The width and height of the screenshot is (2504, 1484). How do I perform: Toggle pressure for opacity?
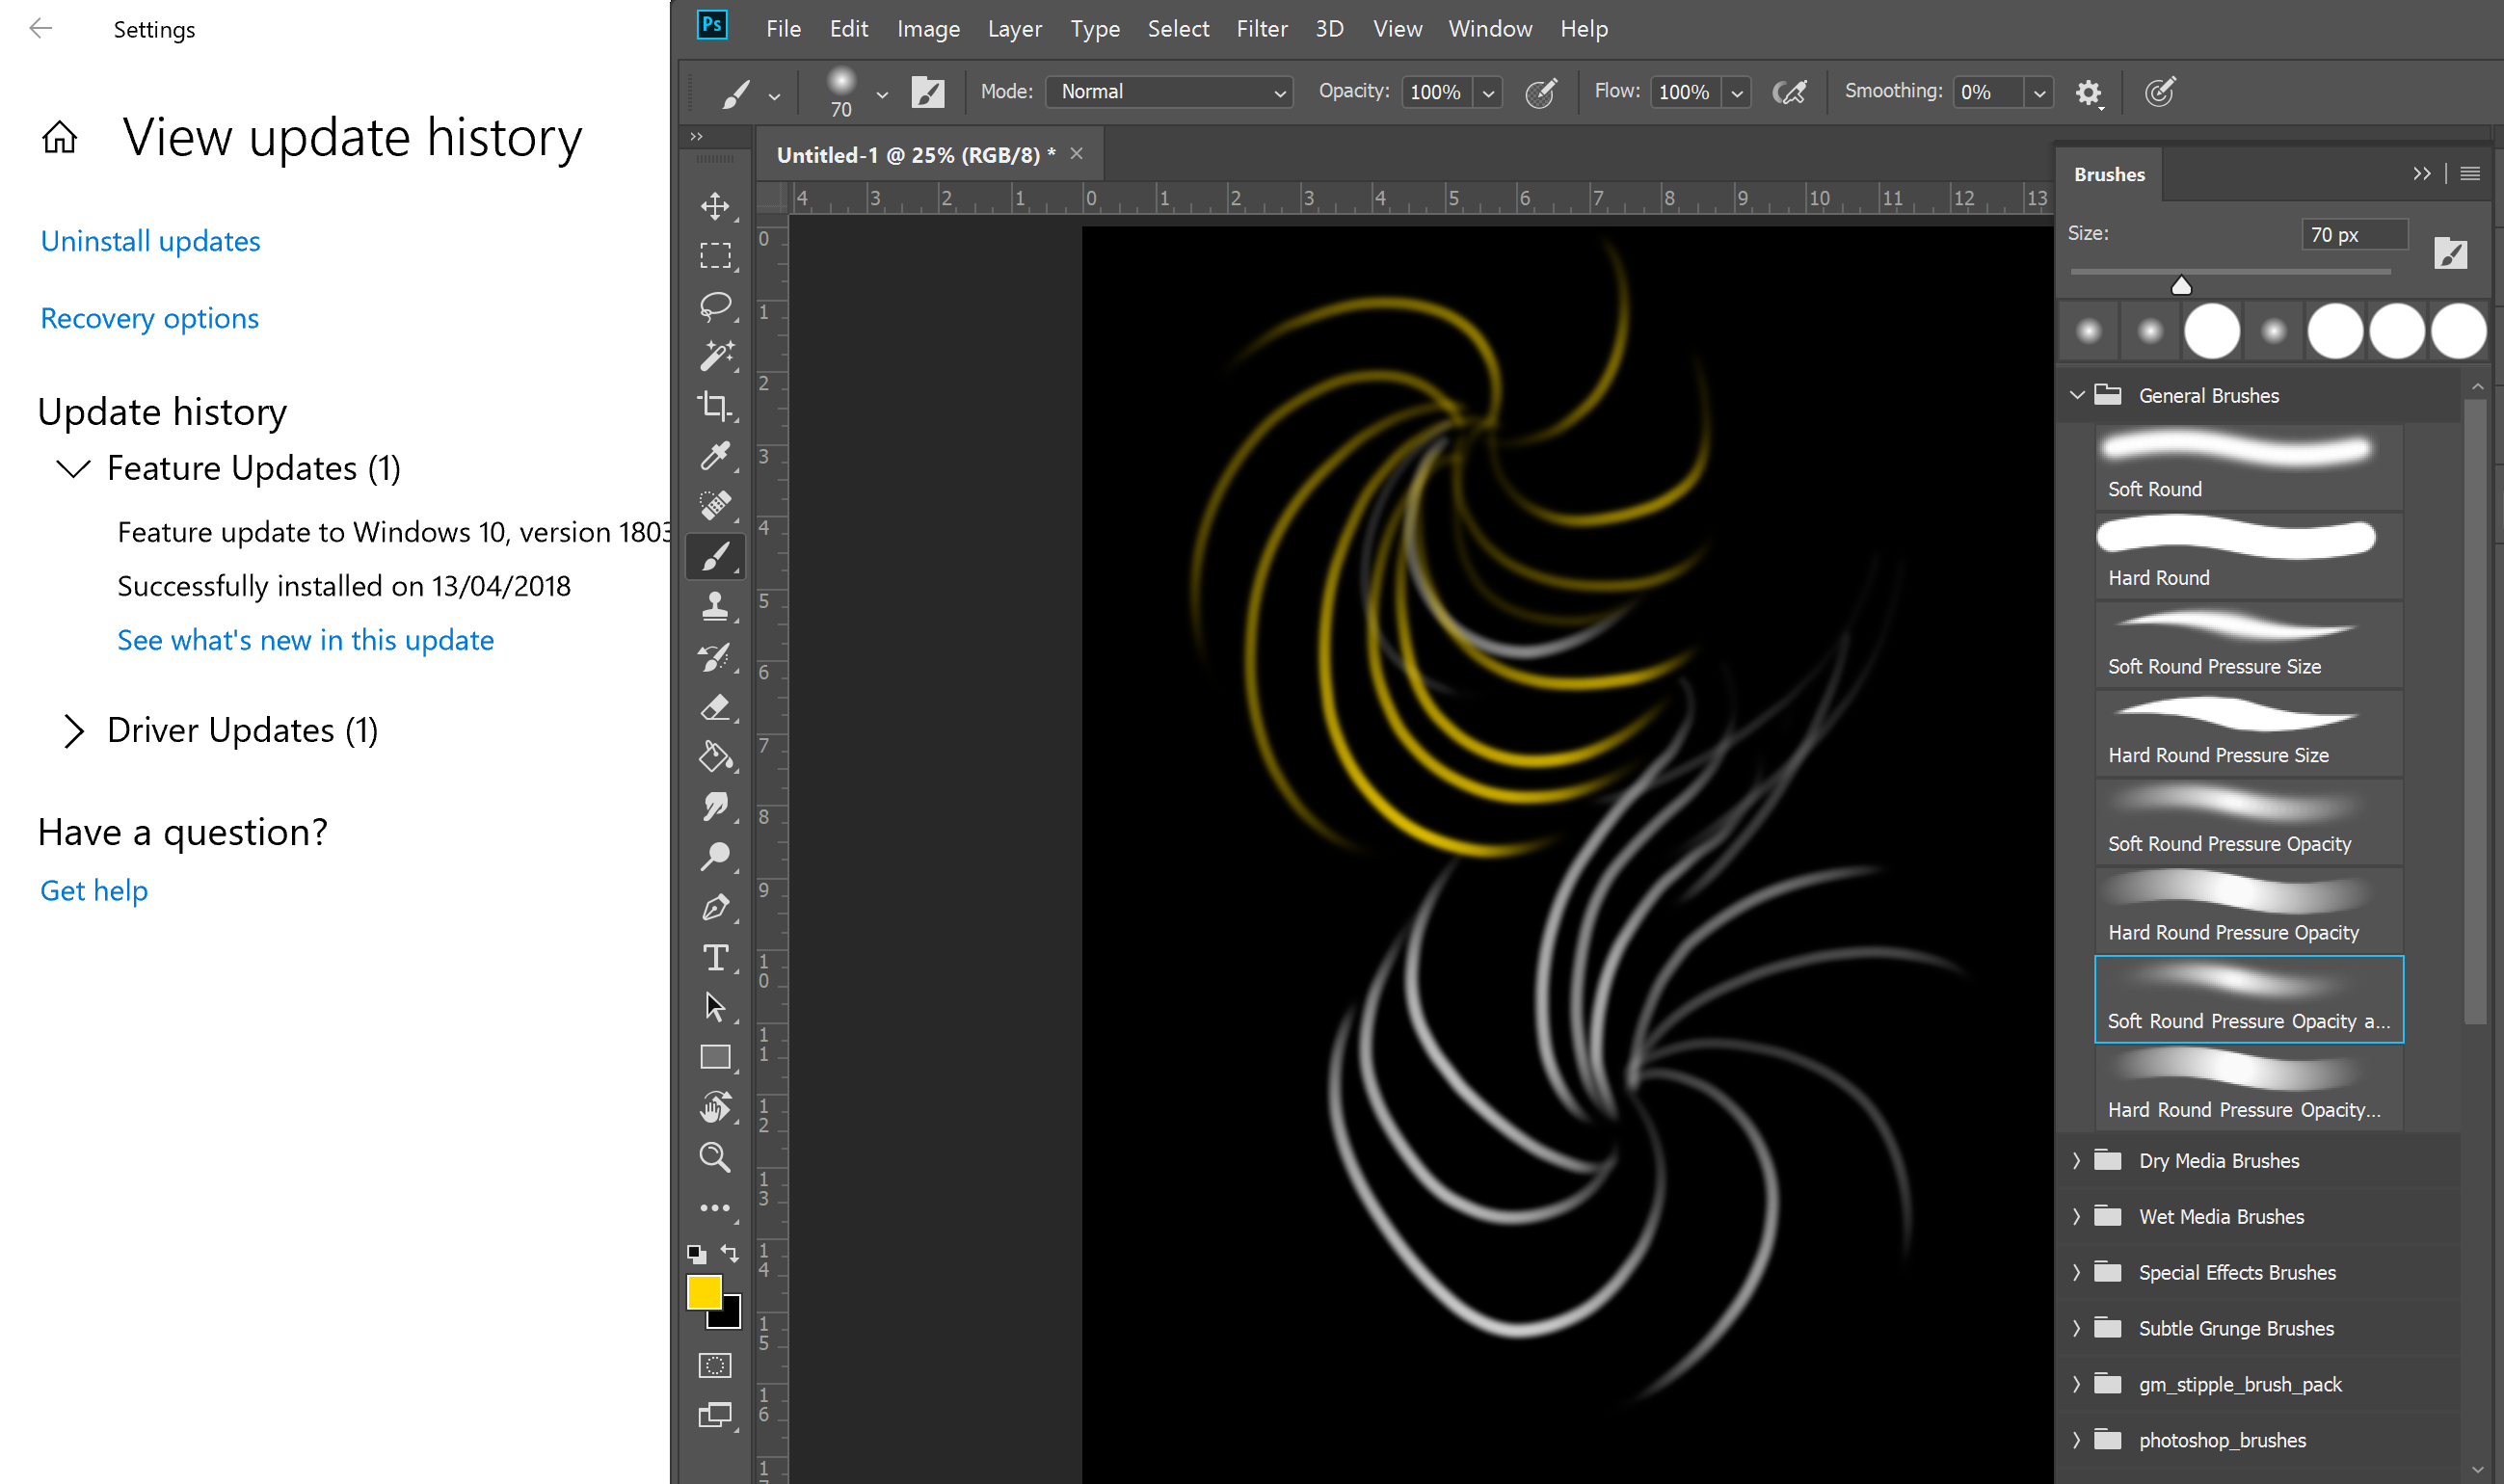(x=1540, y=93)
